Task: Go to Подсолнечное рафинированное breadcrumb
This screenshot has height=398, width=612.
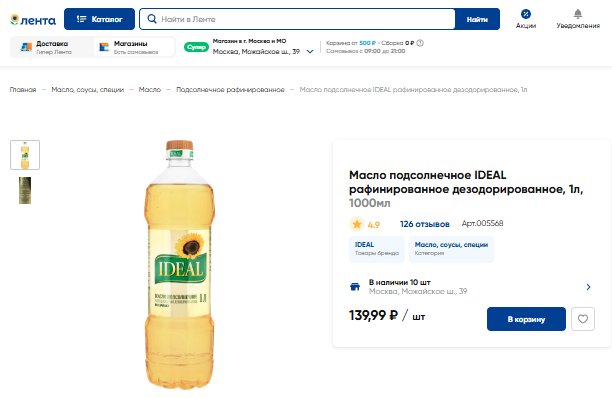Action: (230, 90)
